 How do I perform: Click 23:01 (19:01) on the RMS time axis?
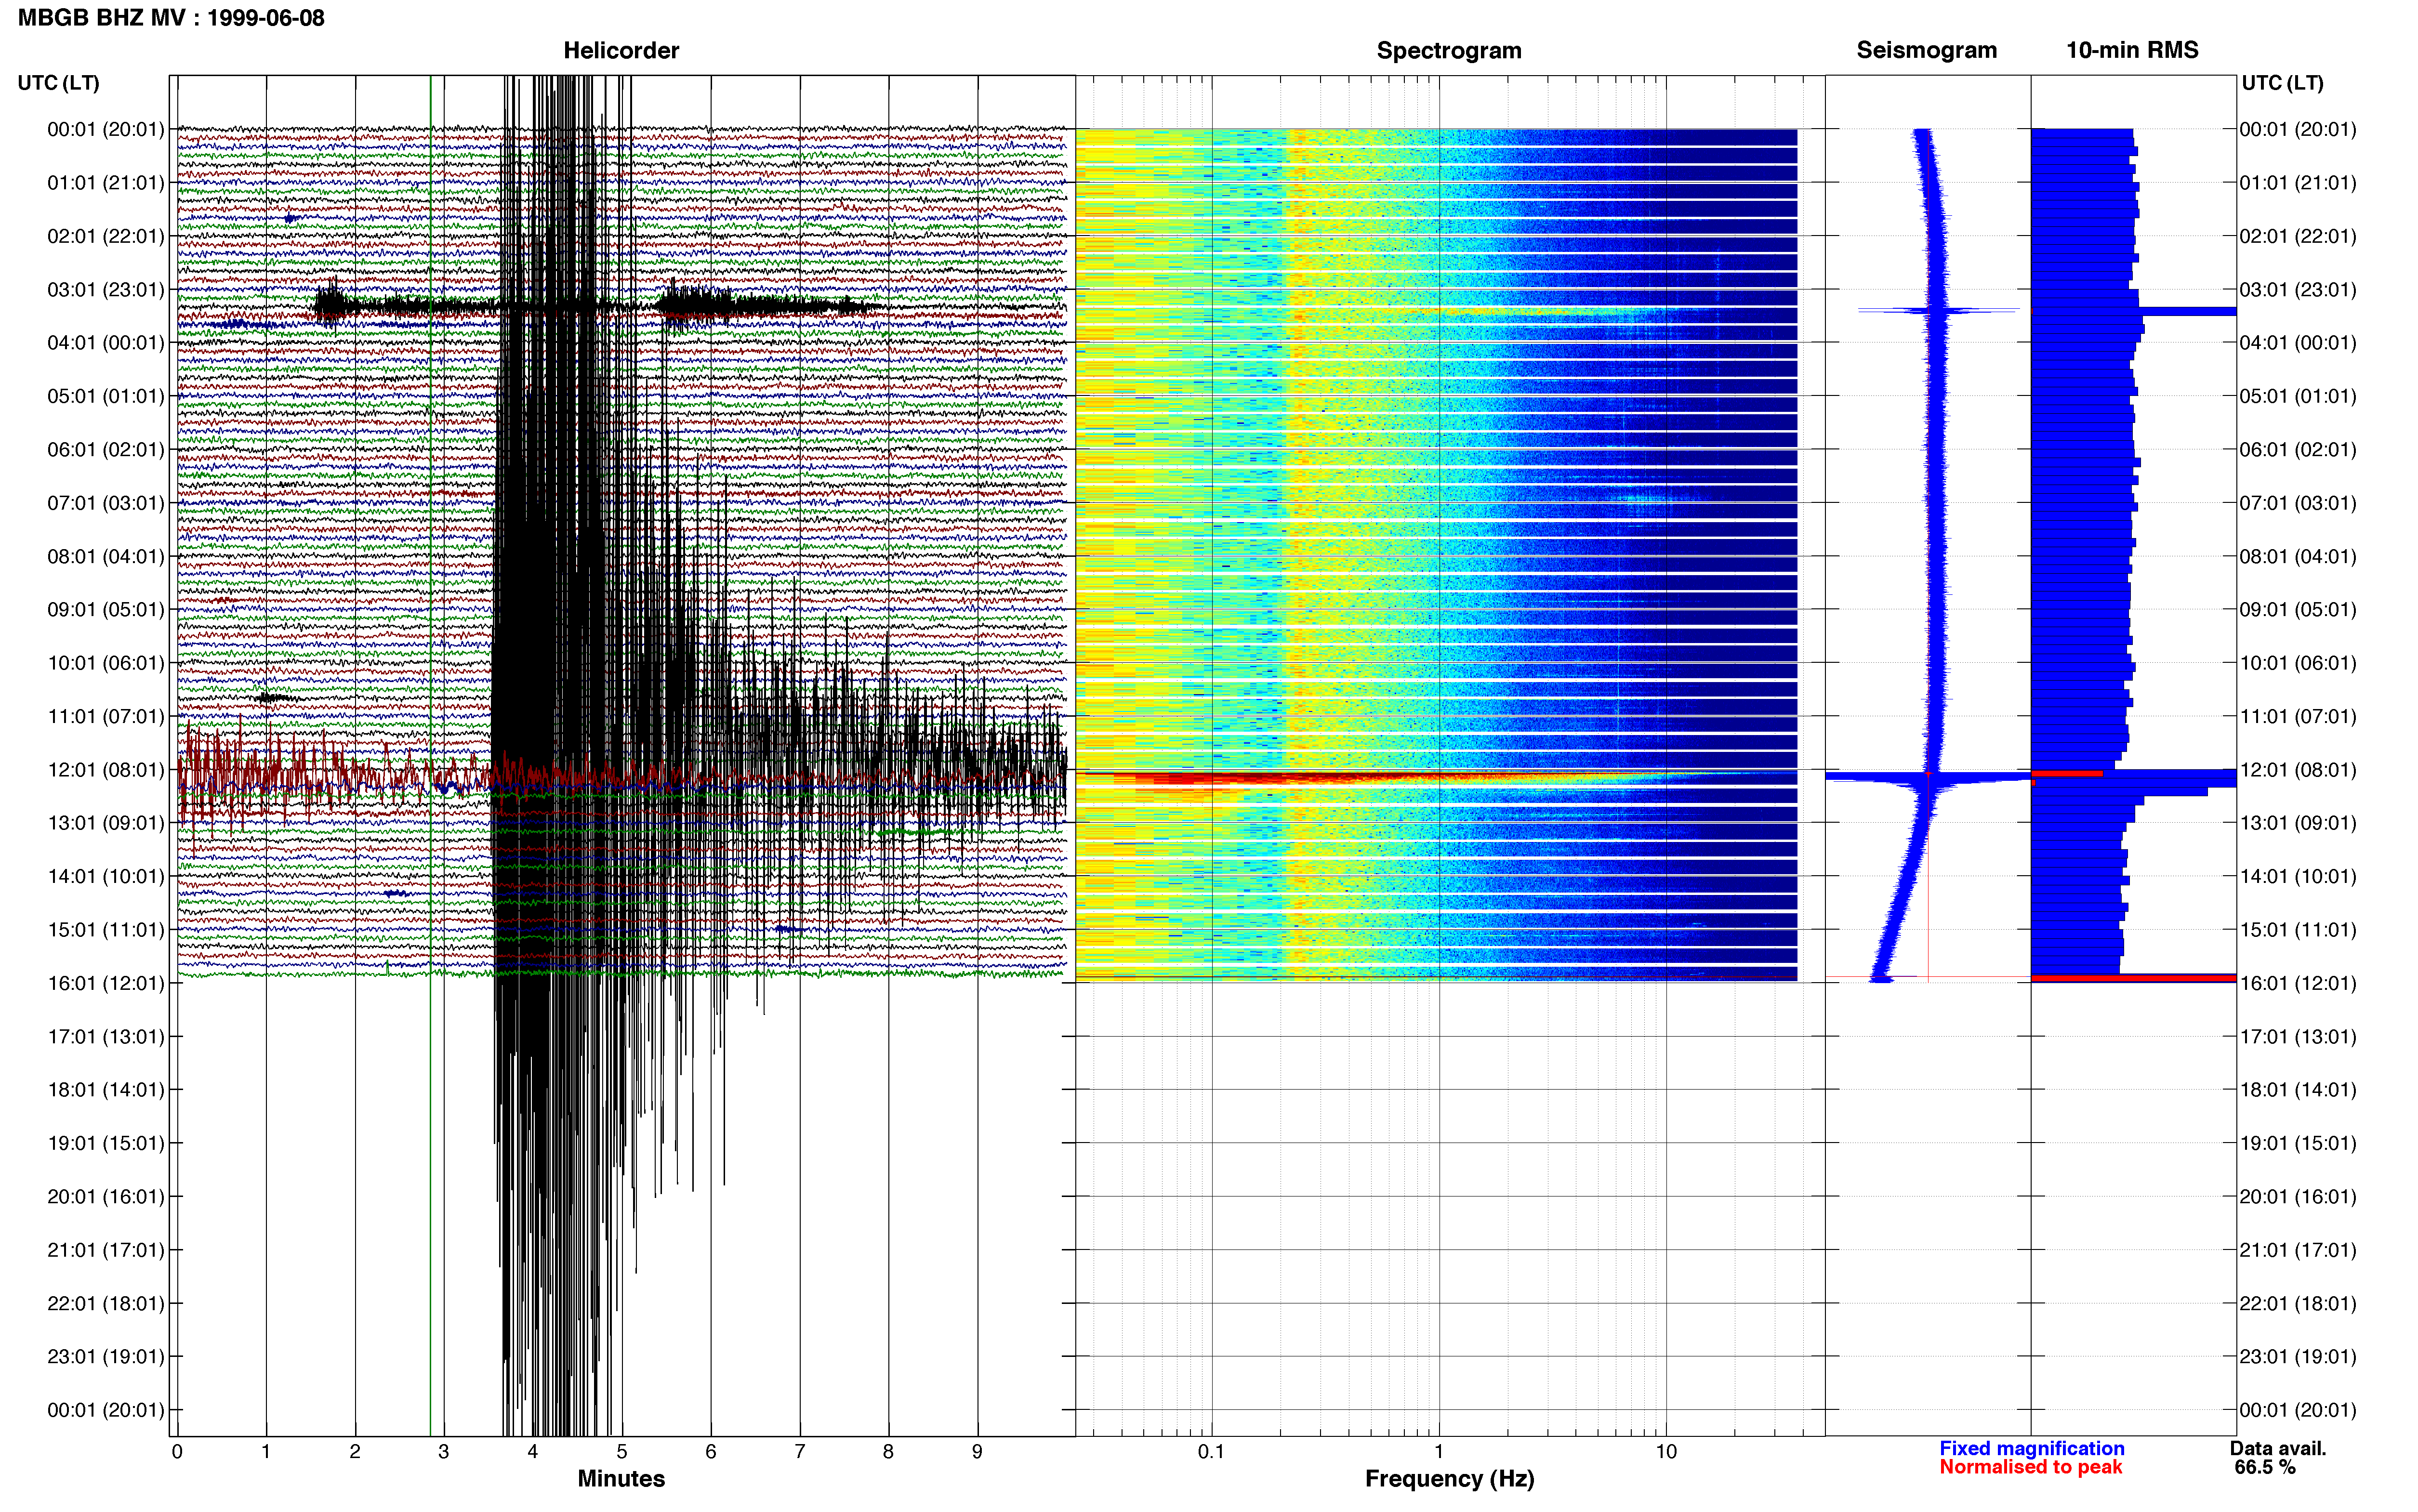2298,1357
